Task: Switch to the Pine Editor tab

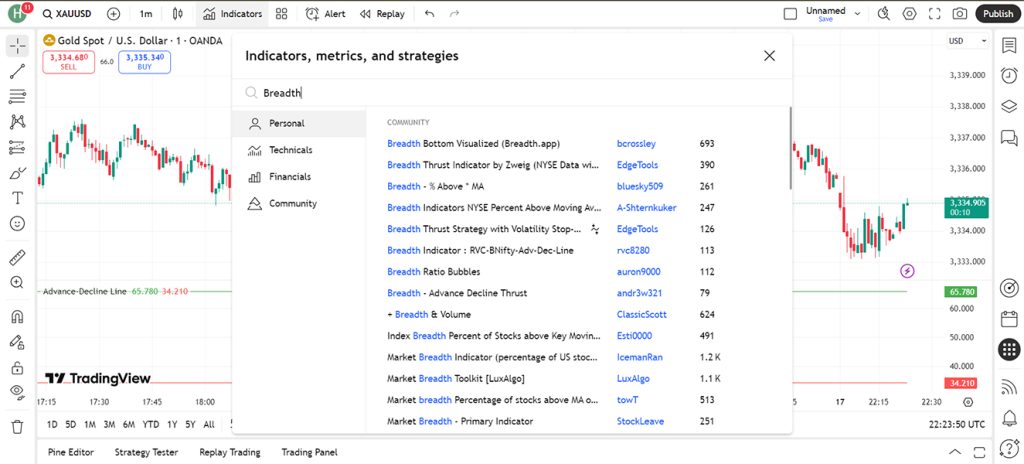Action: tap(71, 452)
